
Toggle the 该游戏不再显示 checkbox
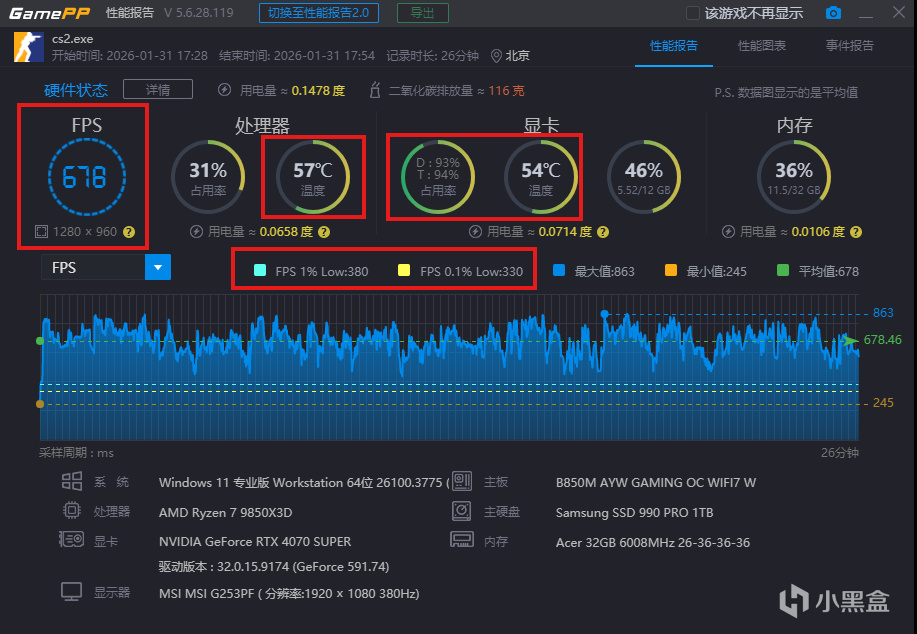tap(692, 13)
